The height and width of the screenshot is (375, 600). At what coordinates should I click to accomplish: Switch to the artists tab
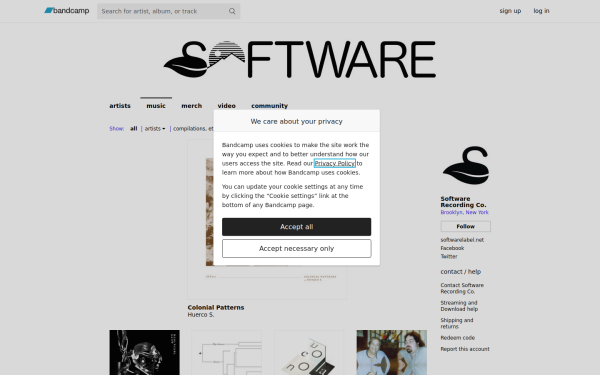[x=120, y=106]
